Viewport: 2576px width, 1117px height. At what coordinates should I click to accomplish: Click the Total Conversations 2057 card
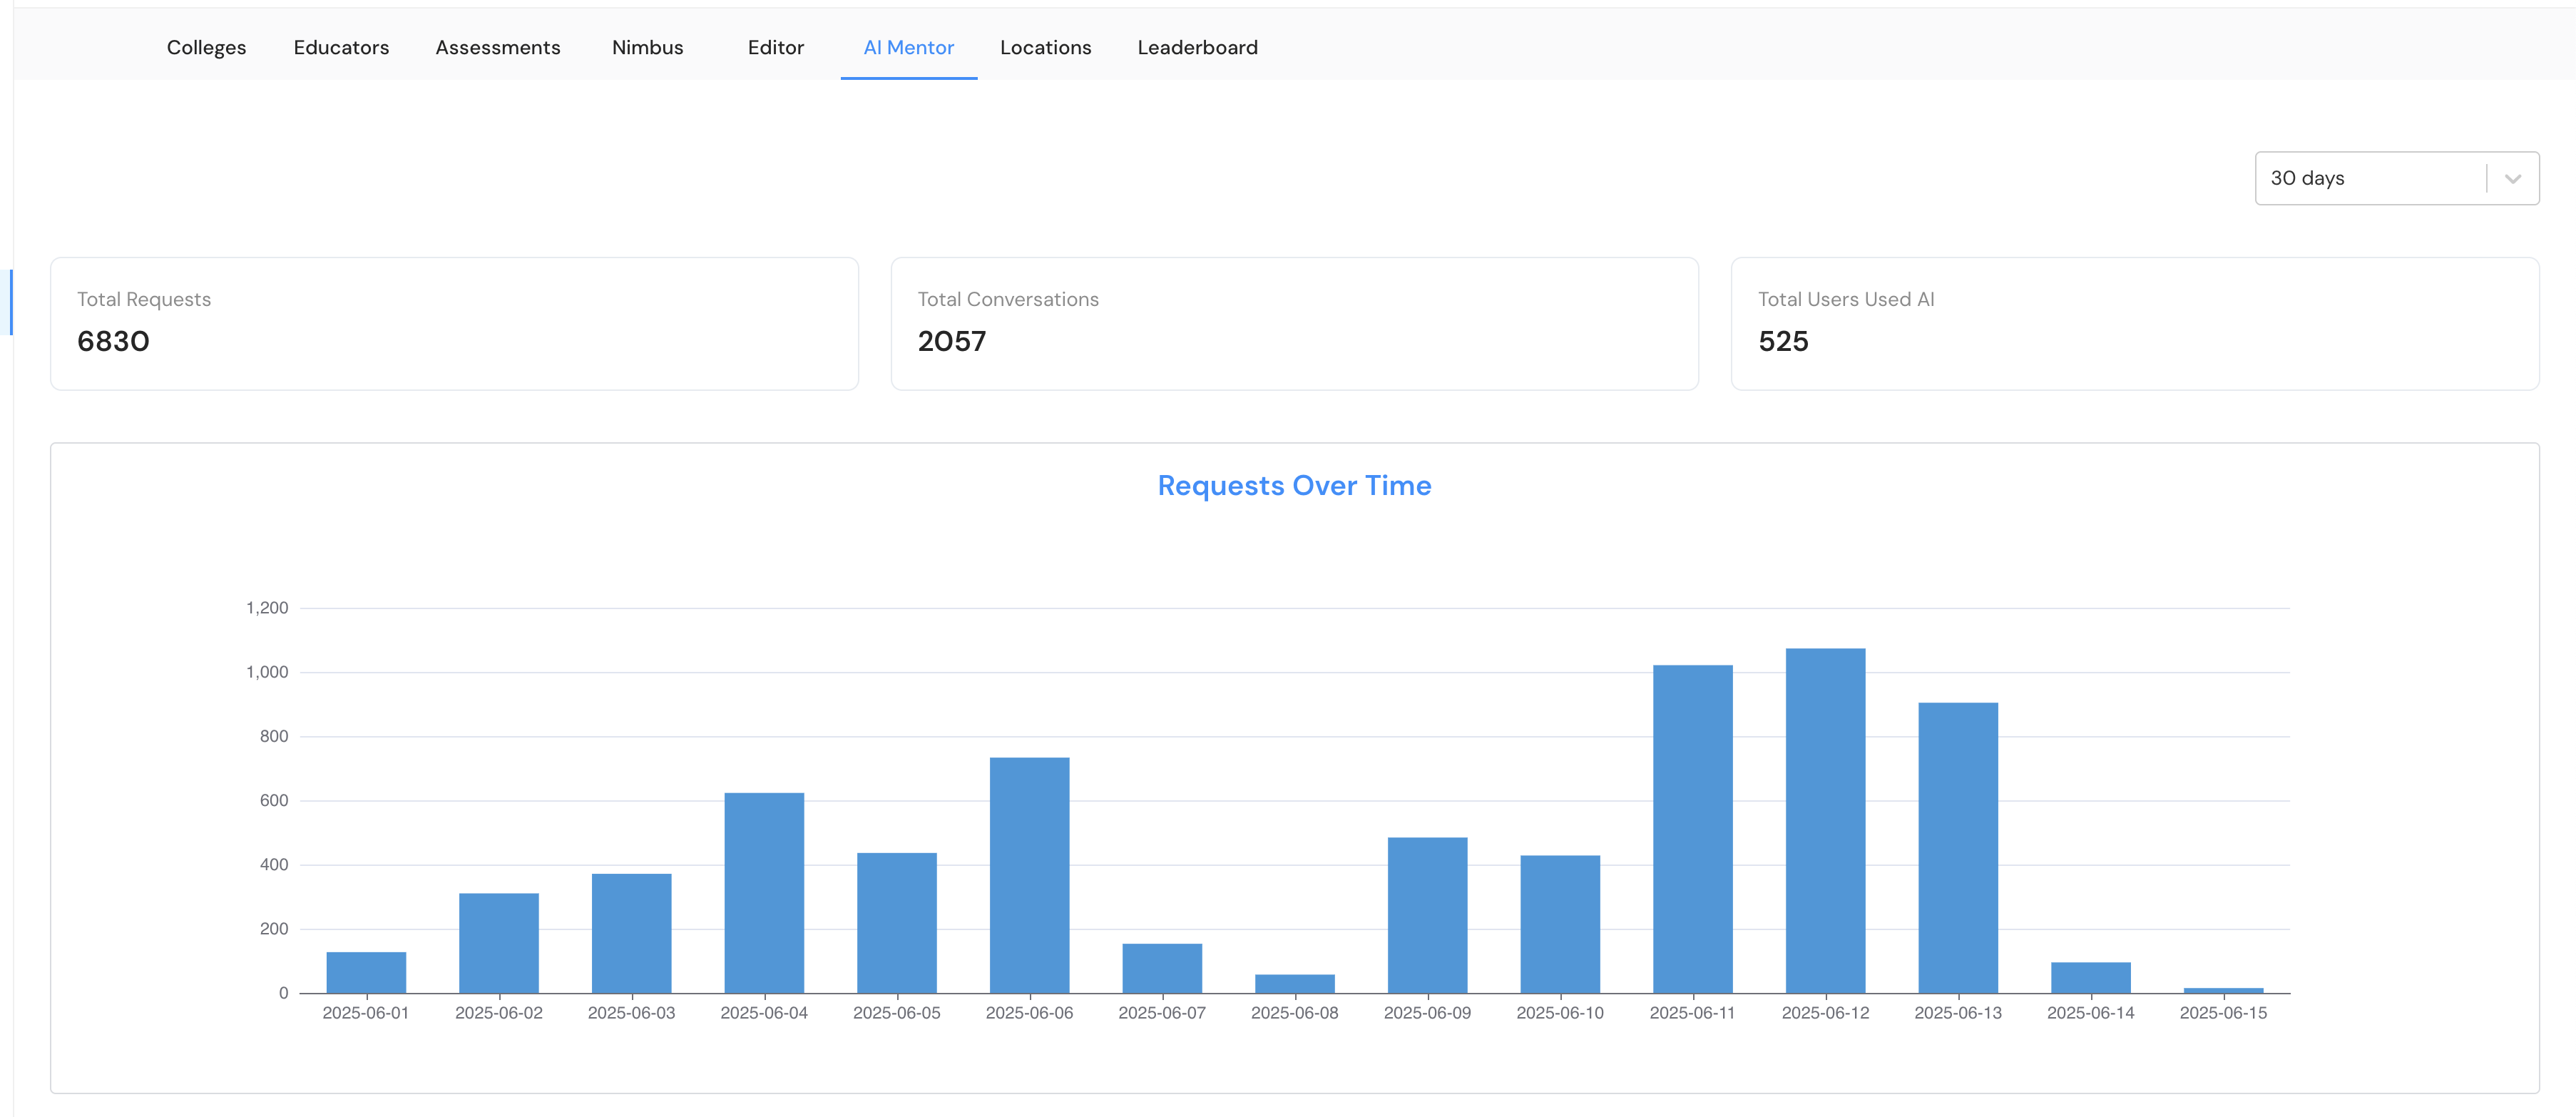[x=1294, y=323]
